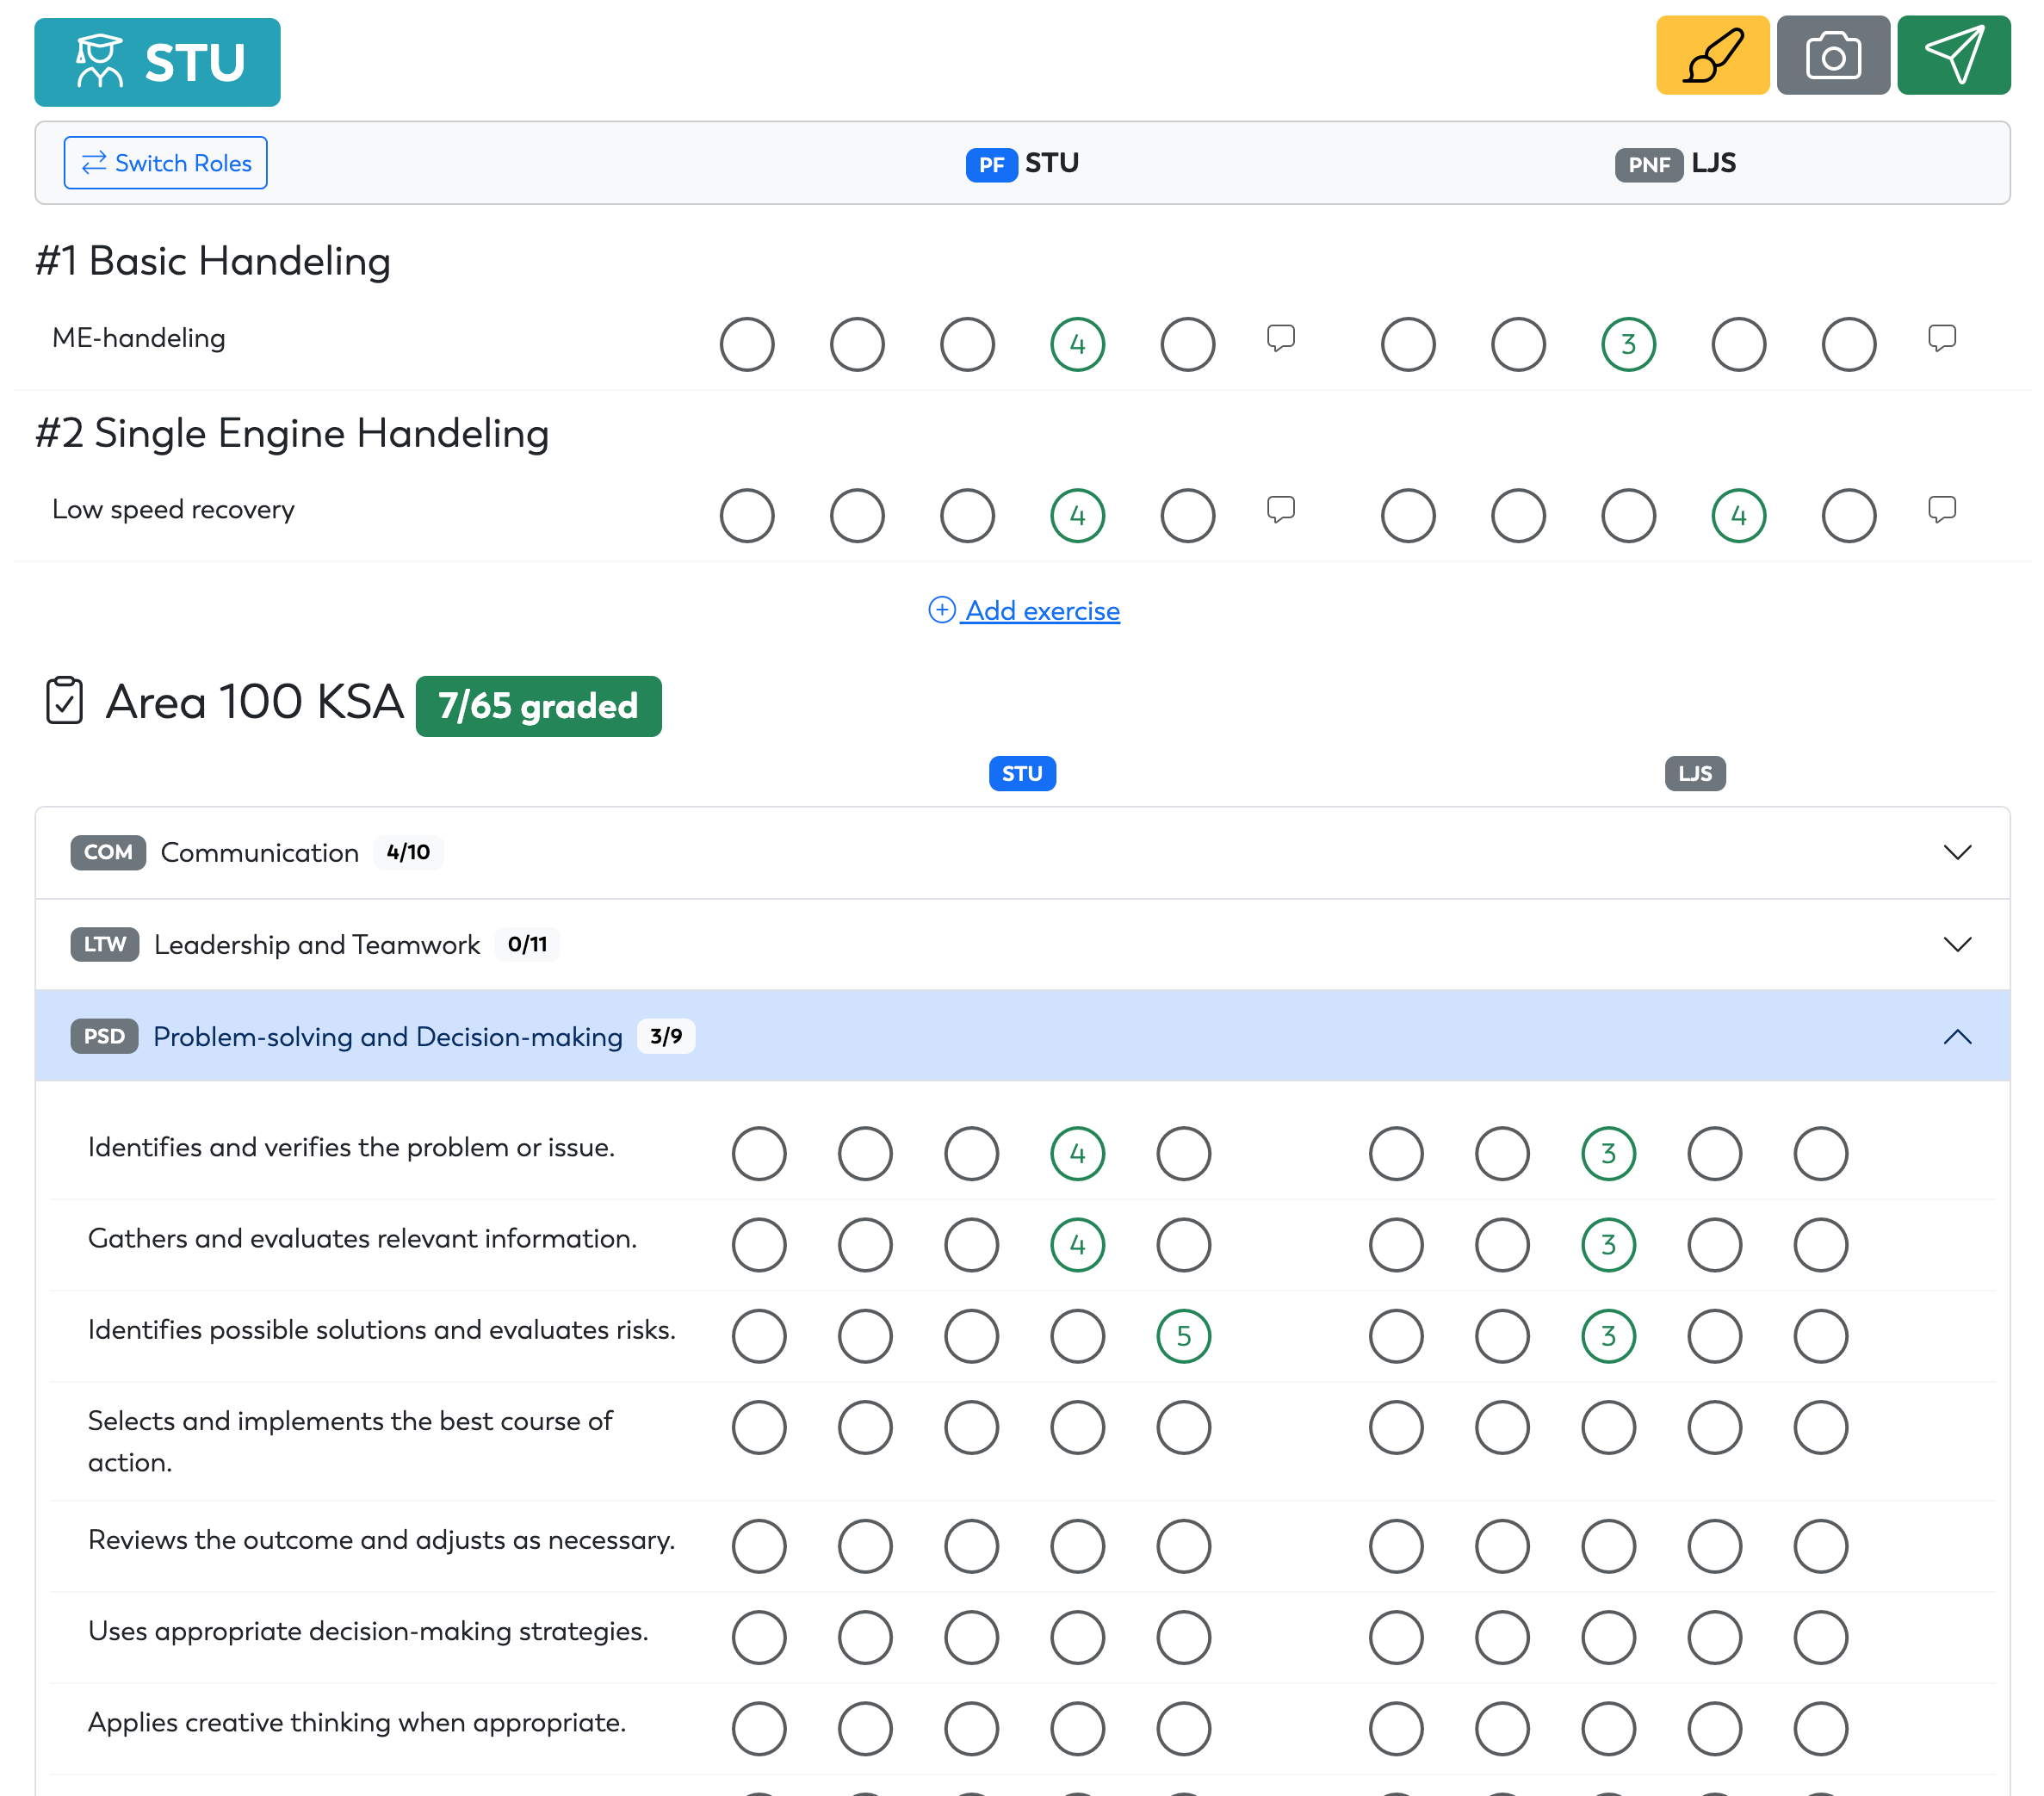The width and height of the screenshot is (2044, 1796).
Task: Select LJS grade 3 for ME-handeling
Action: 1628,345
